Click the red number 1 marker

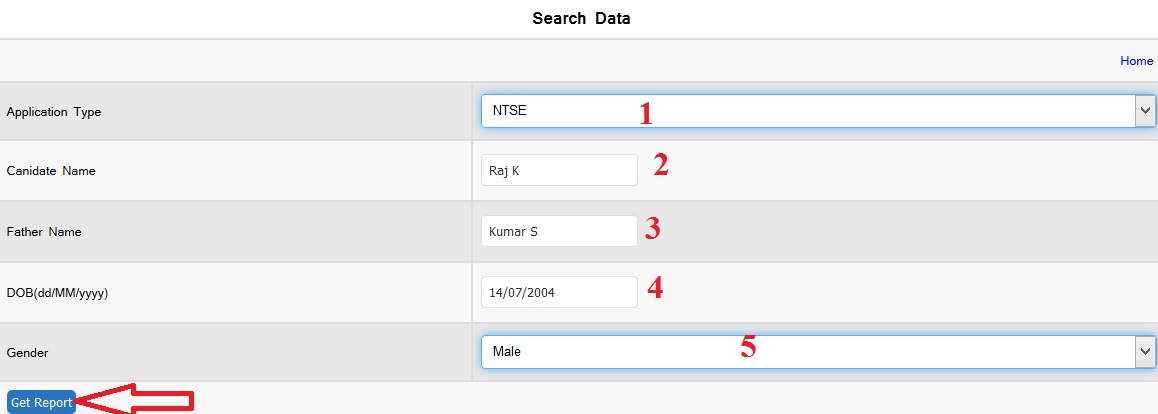pyautogui.click(x=646, y=113)
